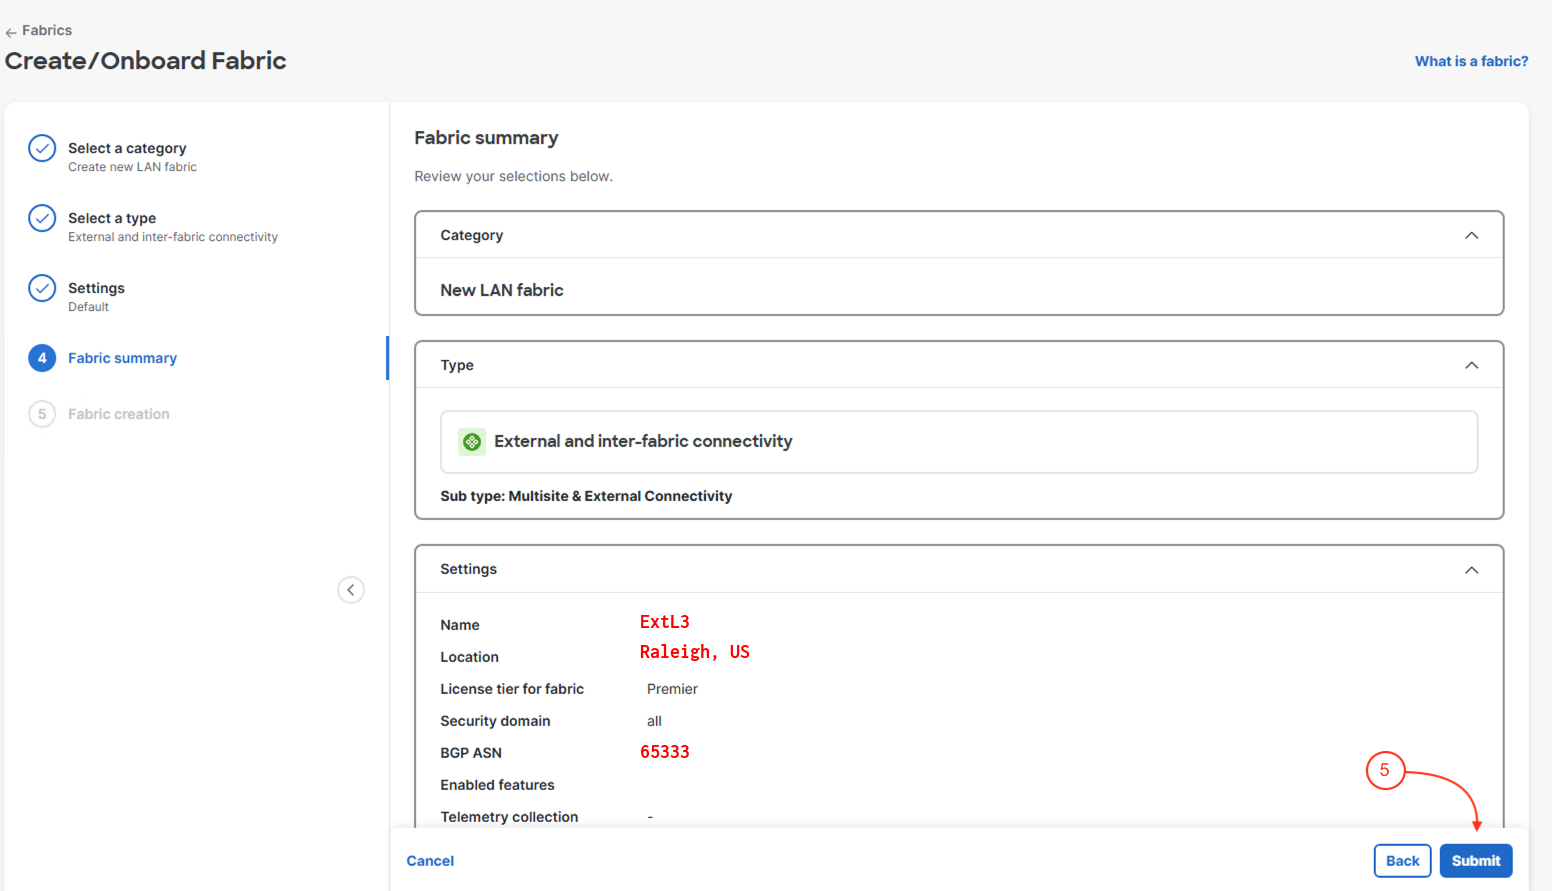Image resolution: width=1552 pixels, height=891 pixels.
Task: Click the External and inter-fabric connectivity card
Action: (958, 442)
